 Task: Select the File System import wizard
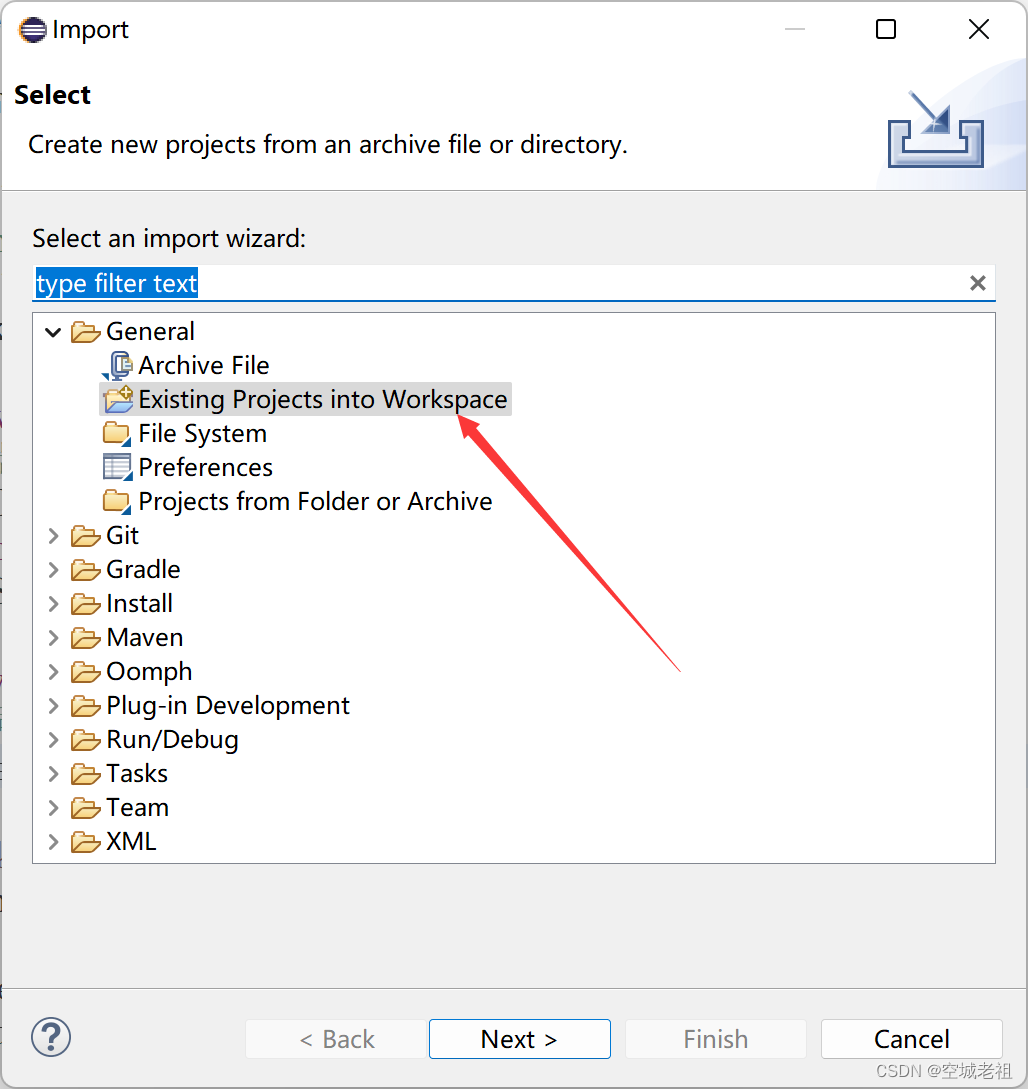tap(203, 433)
